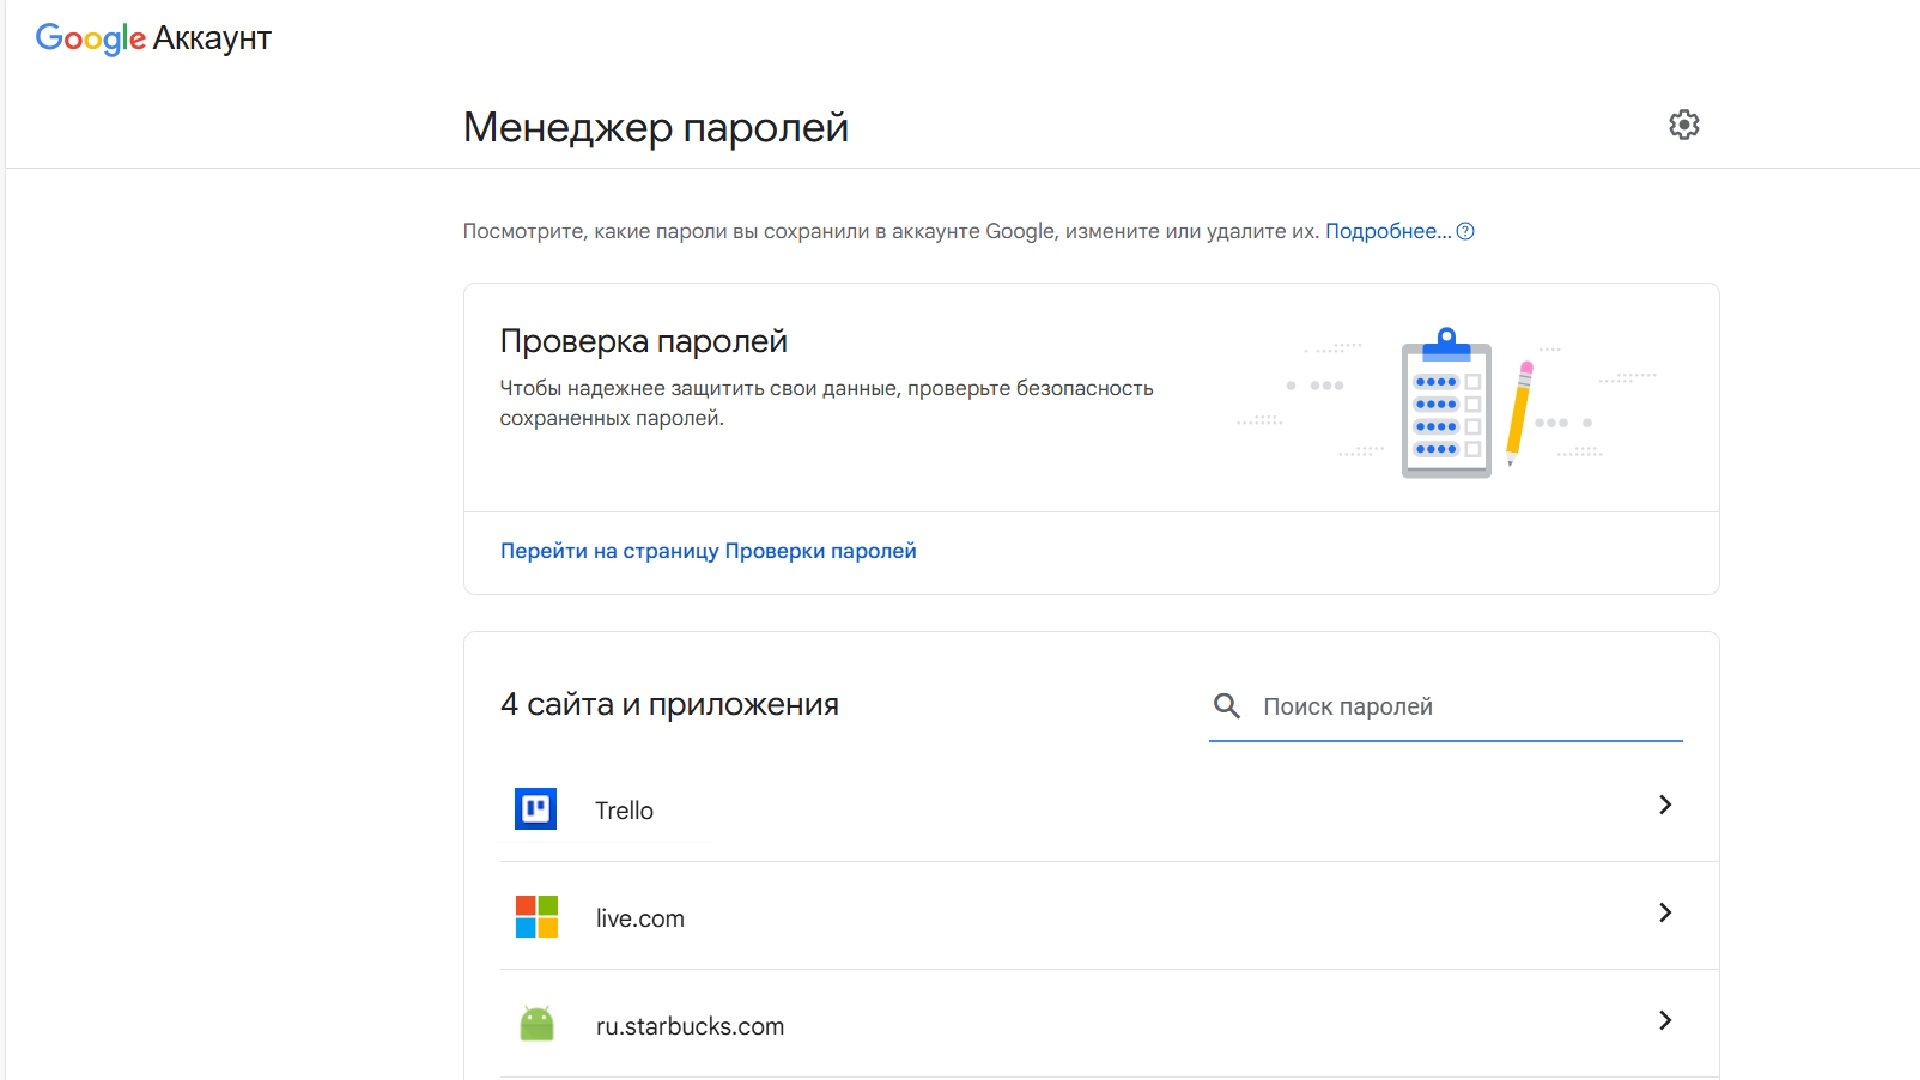Go to Перейти на страницу Проверки паролей
The image size is (1920, 1080).
708,551
